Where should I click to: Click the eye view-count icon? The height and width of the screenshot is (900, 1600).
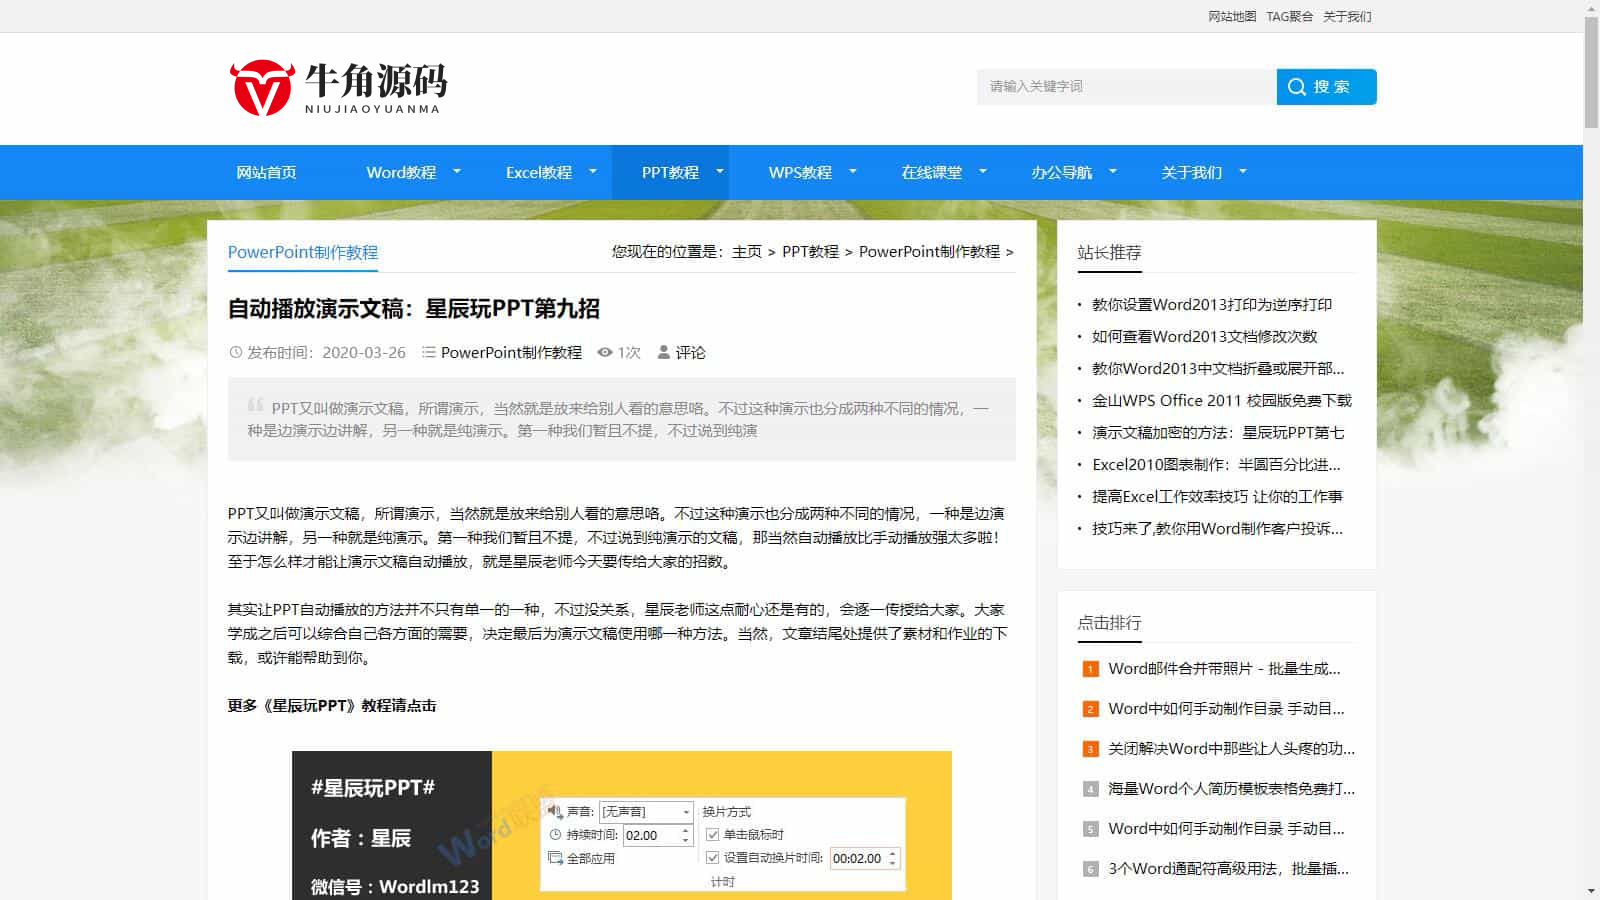click(x=605, y=352)
